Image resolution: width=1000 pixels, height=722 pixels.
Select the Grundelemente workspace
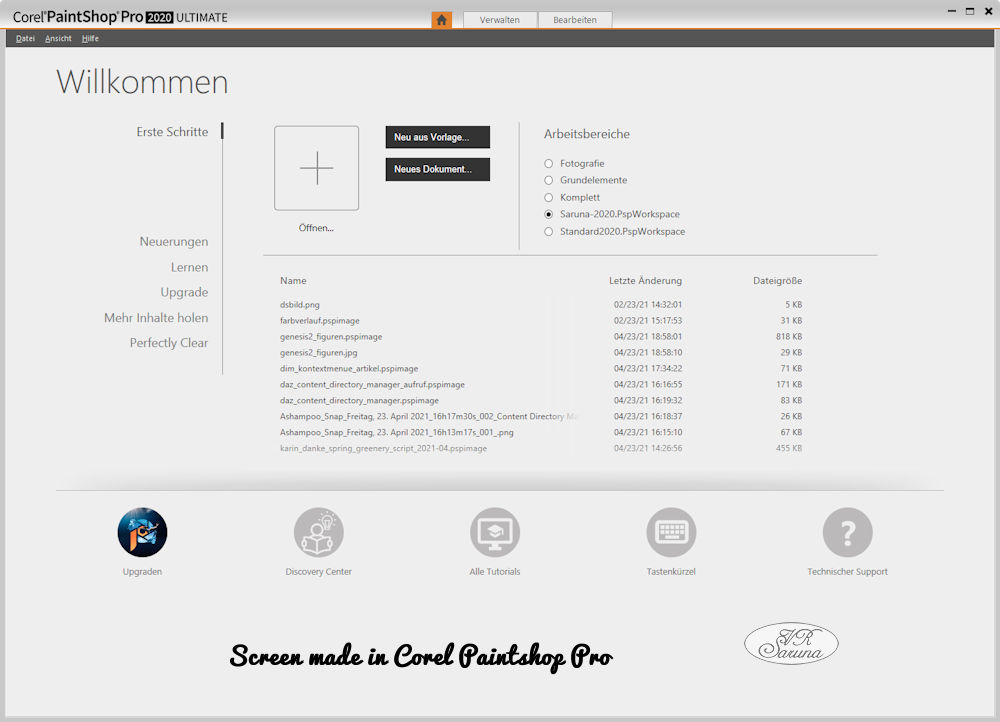548,180
